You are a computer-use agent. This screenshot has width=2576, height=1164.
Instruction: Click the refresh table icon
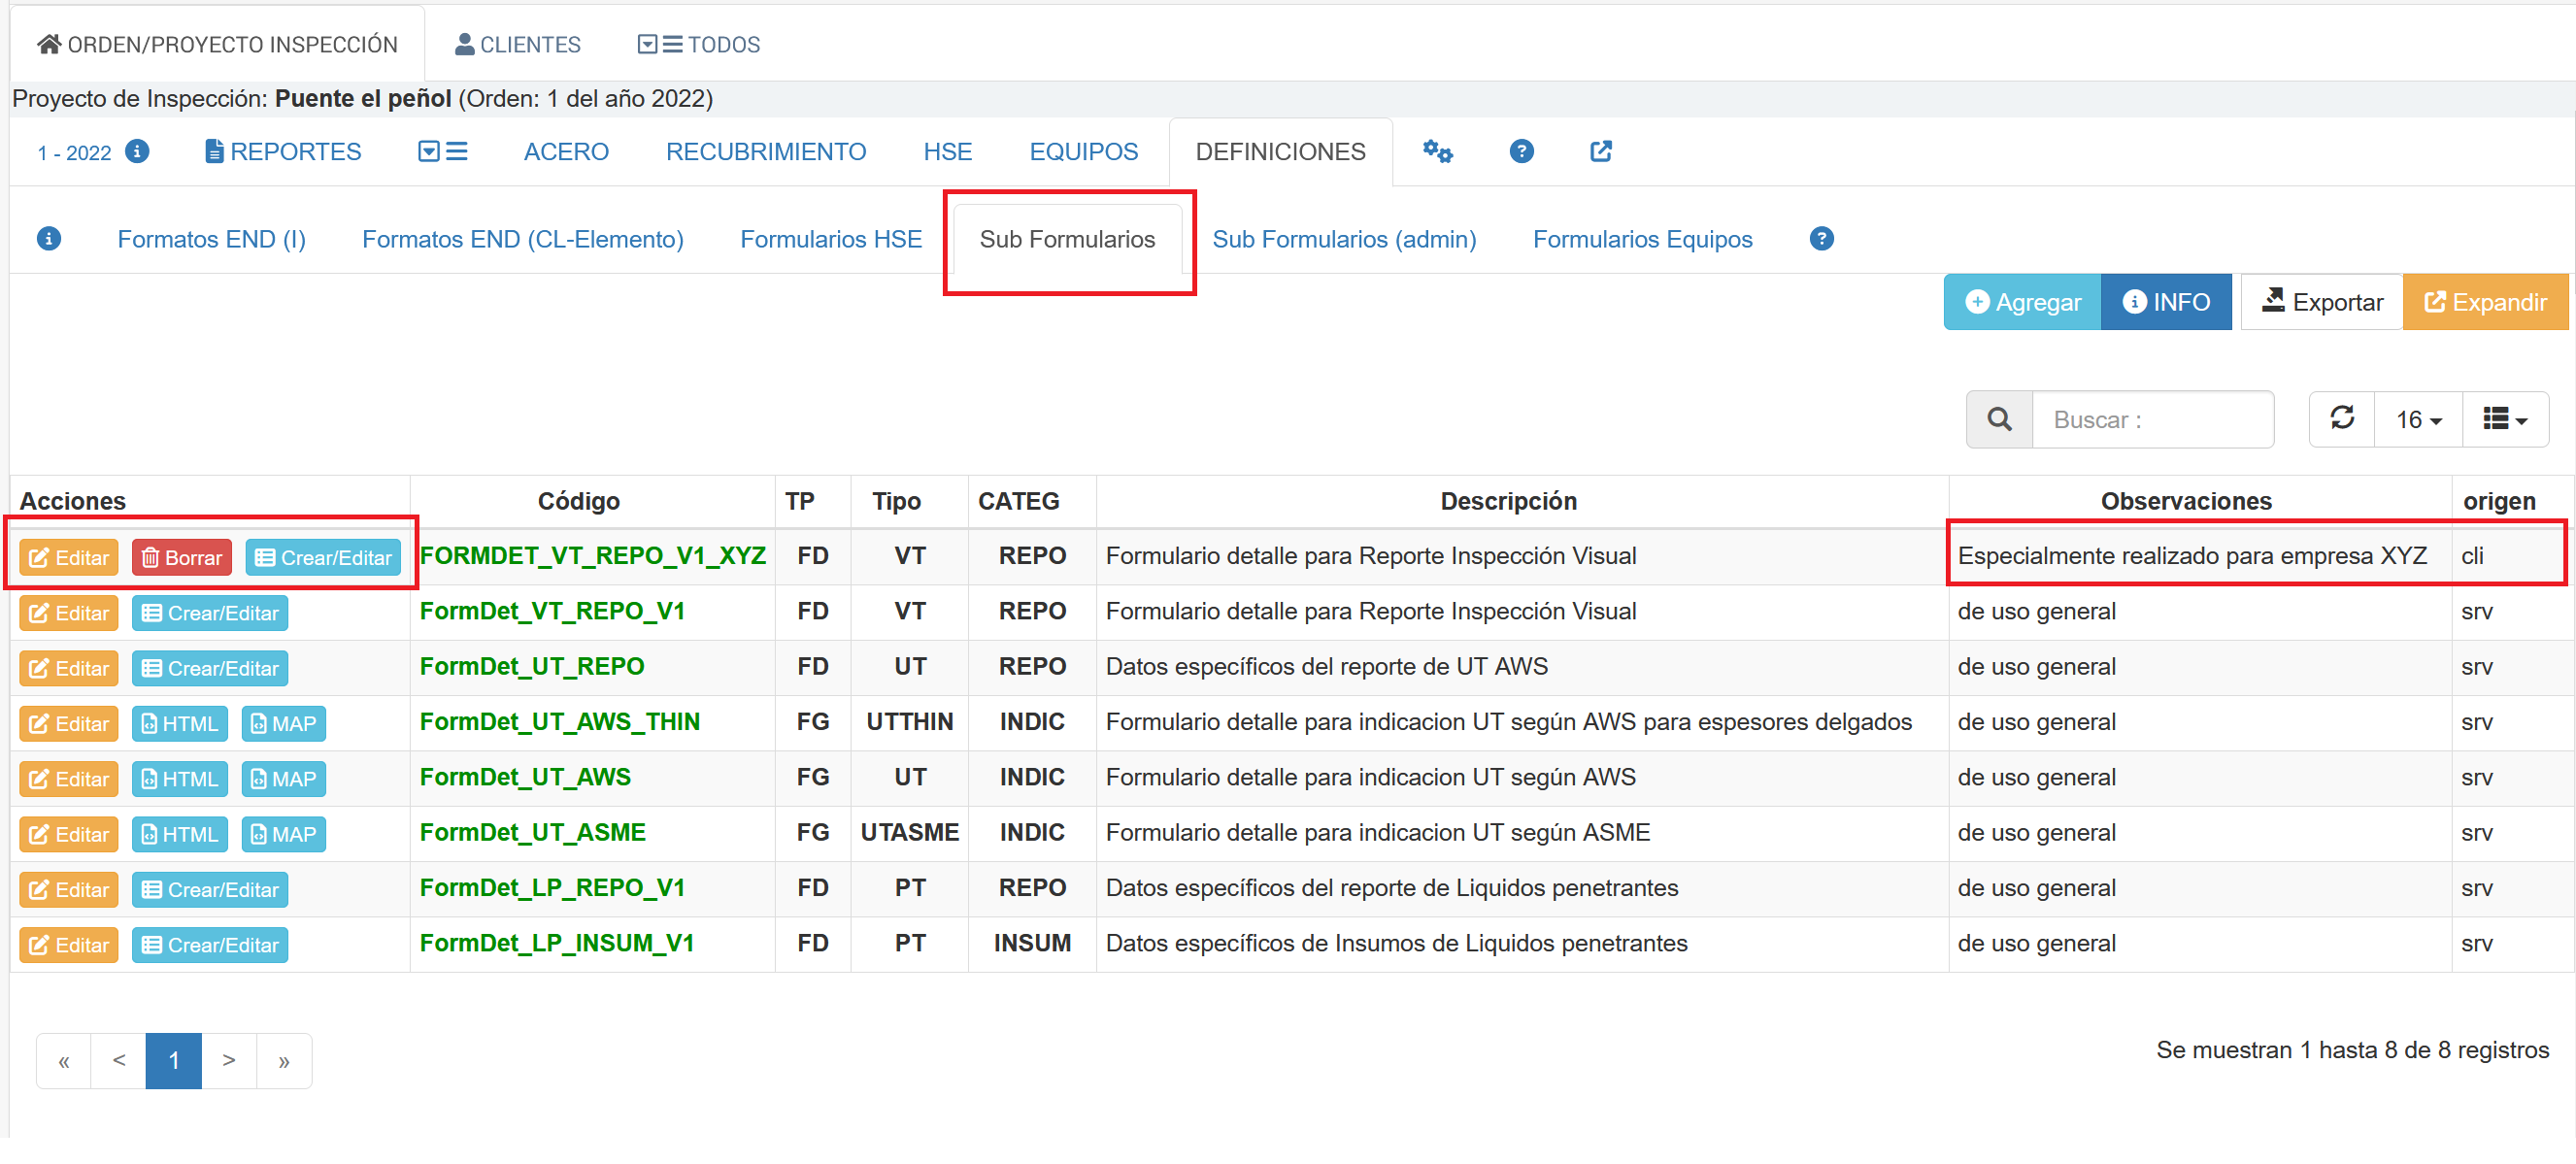(x=2342, y=419)
